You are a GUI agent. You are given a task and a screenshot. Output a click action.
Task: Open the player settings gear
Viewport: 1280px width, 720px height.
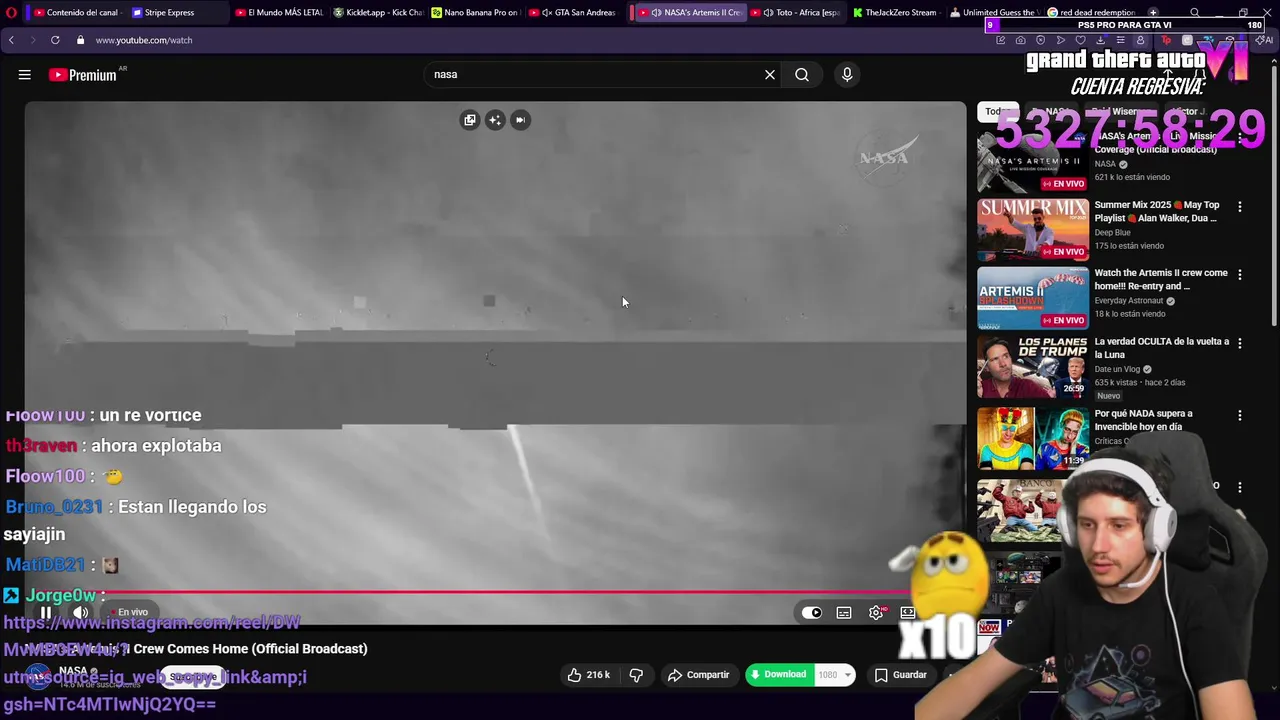(x=876, y=612)
